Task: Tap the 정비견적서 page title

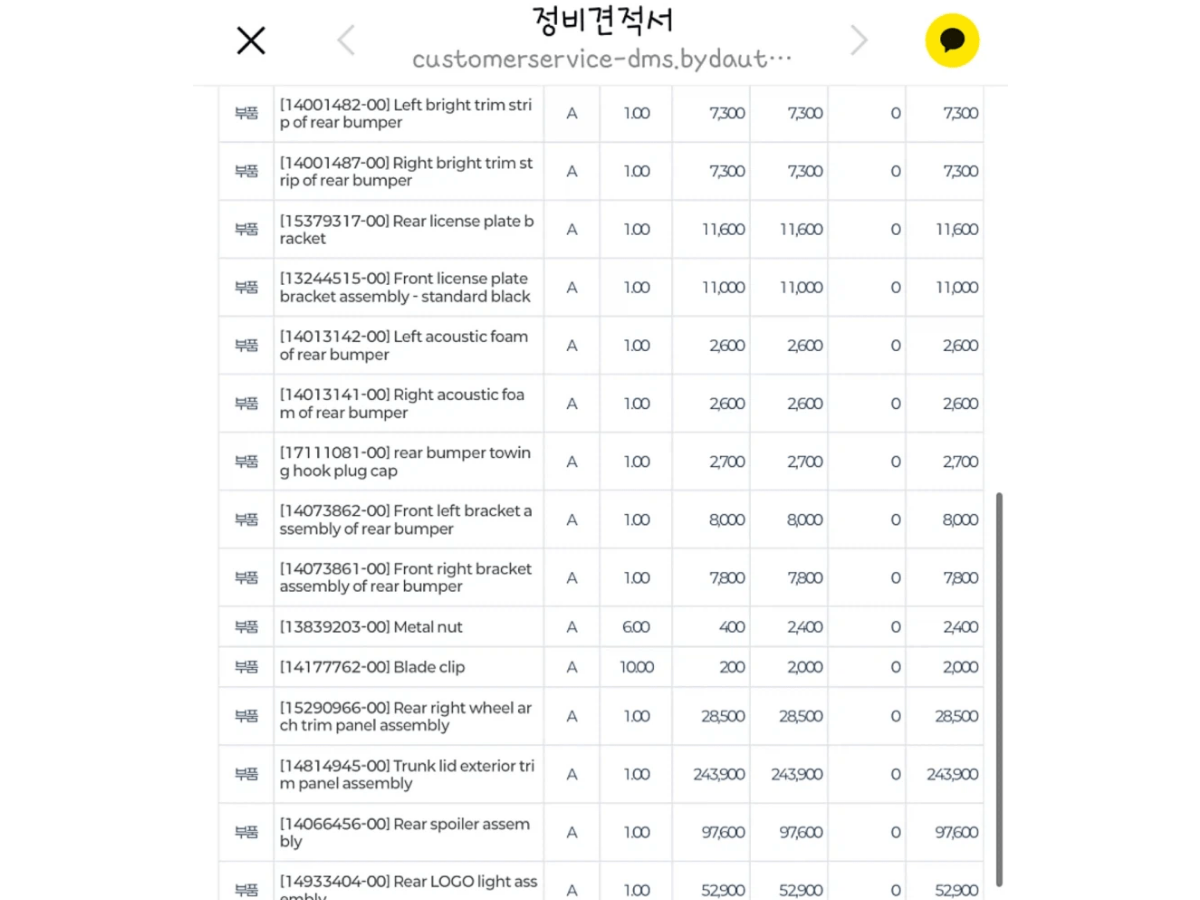Action: pyautogui.click(x=602, y=19)
